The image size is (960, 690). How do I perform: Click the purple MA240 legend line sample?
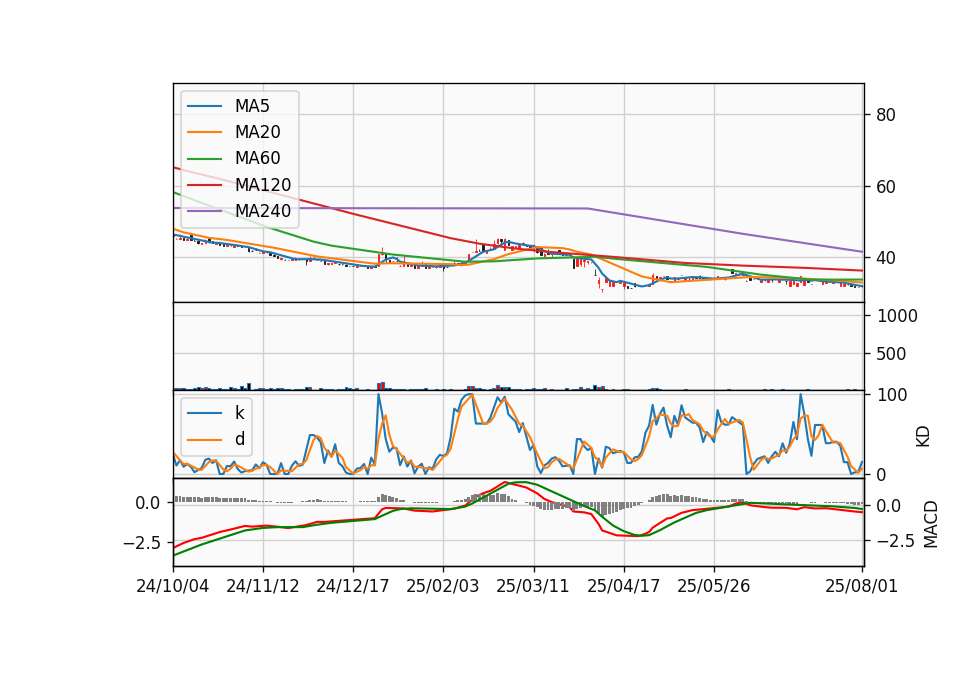click(204, 211)
